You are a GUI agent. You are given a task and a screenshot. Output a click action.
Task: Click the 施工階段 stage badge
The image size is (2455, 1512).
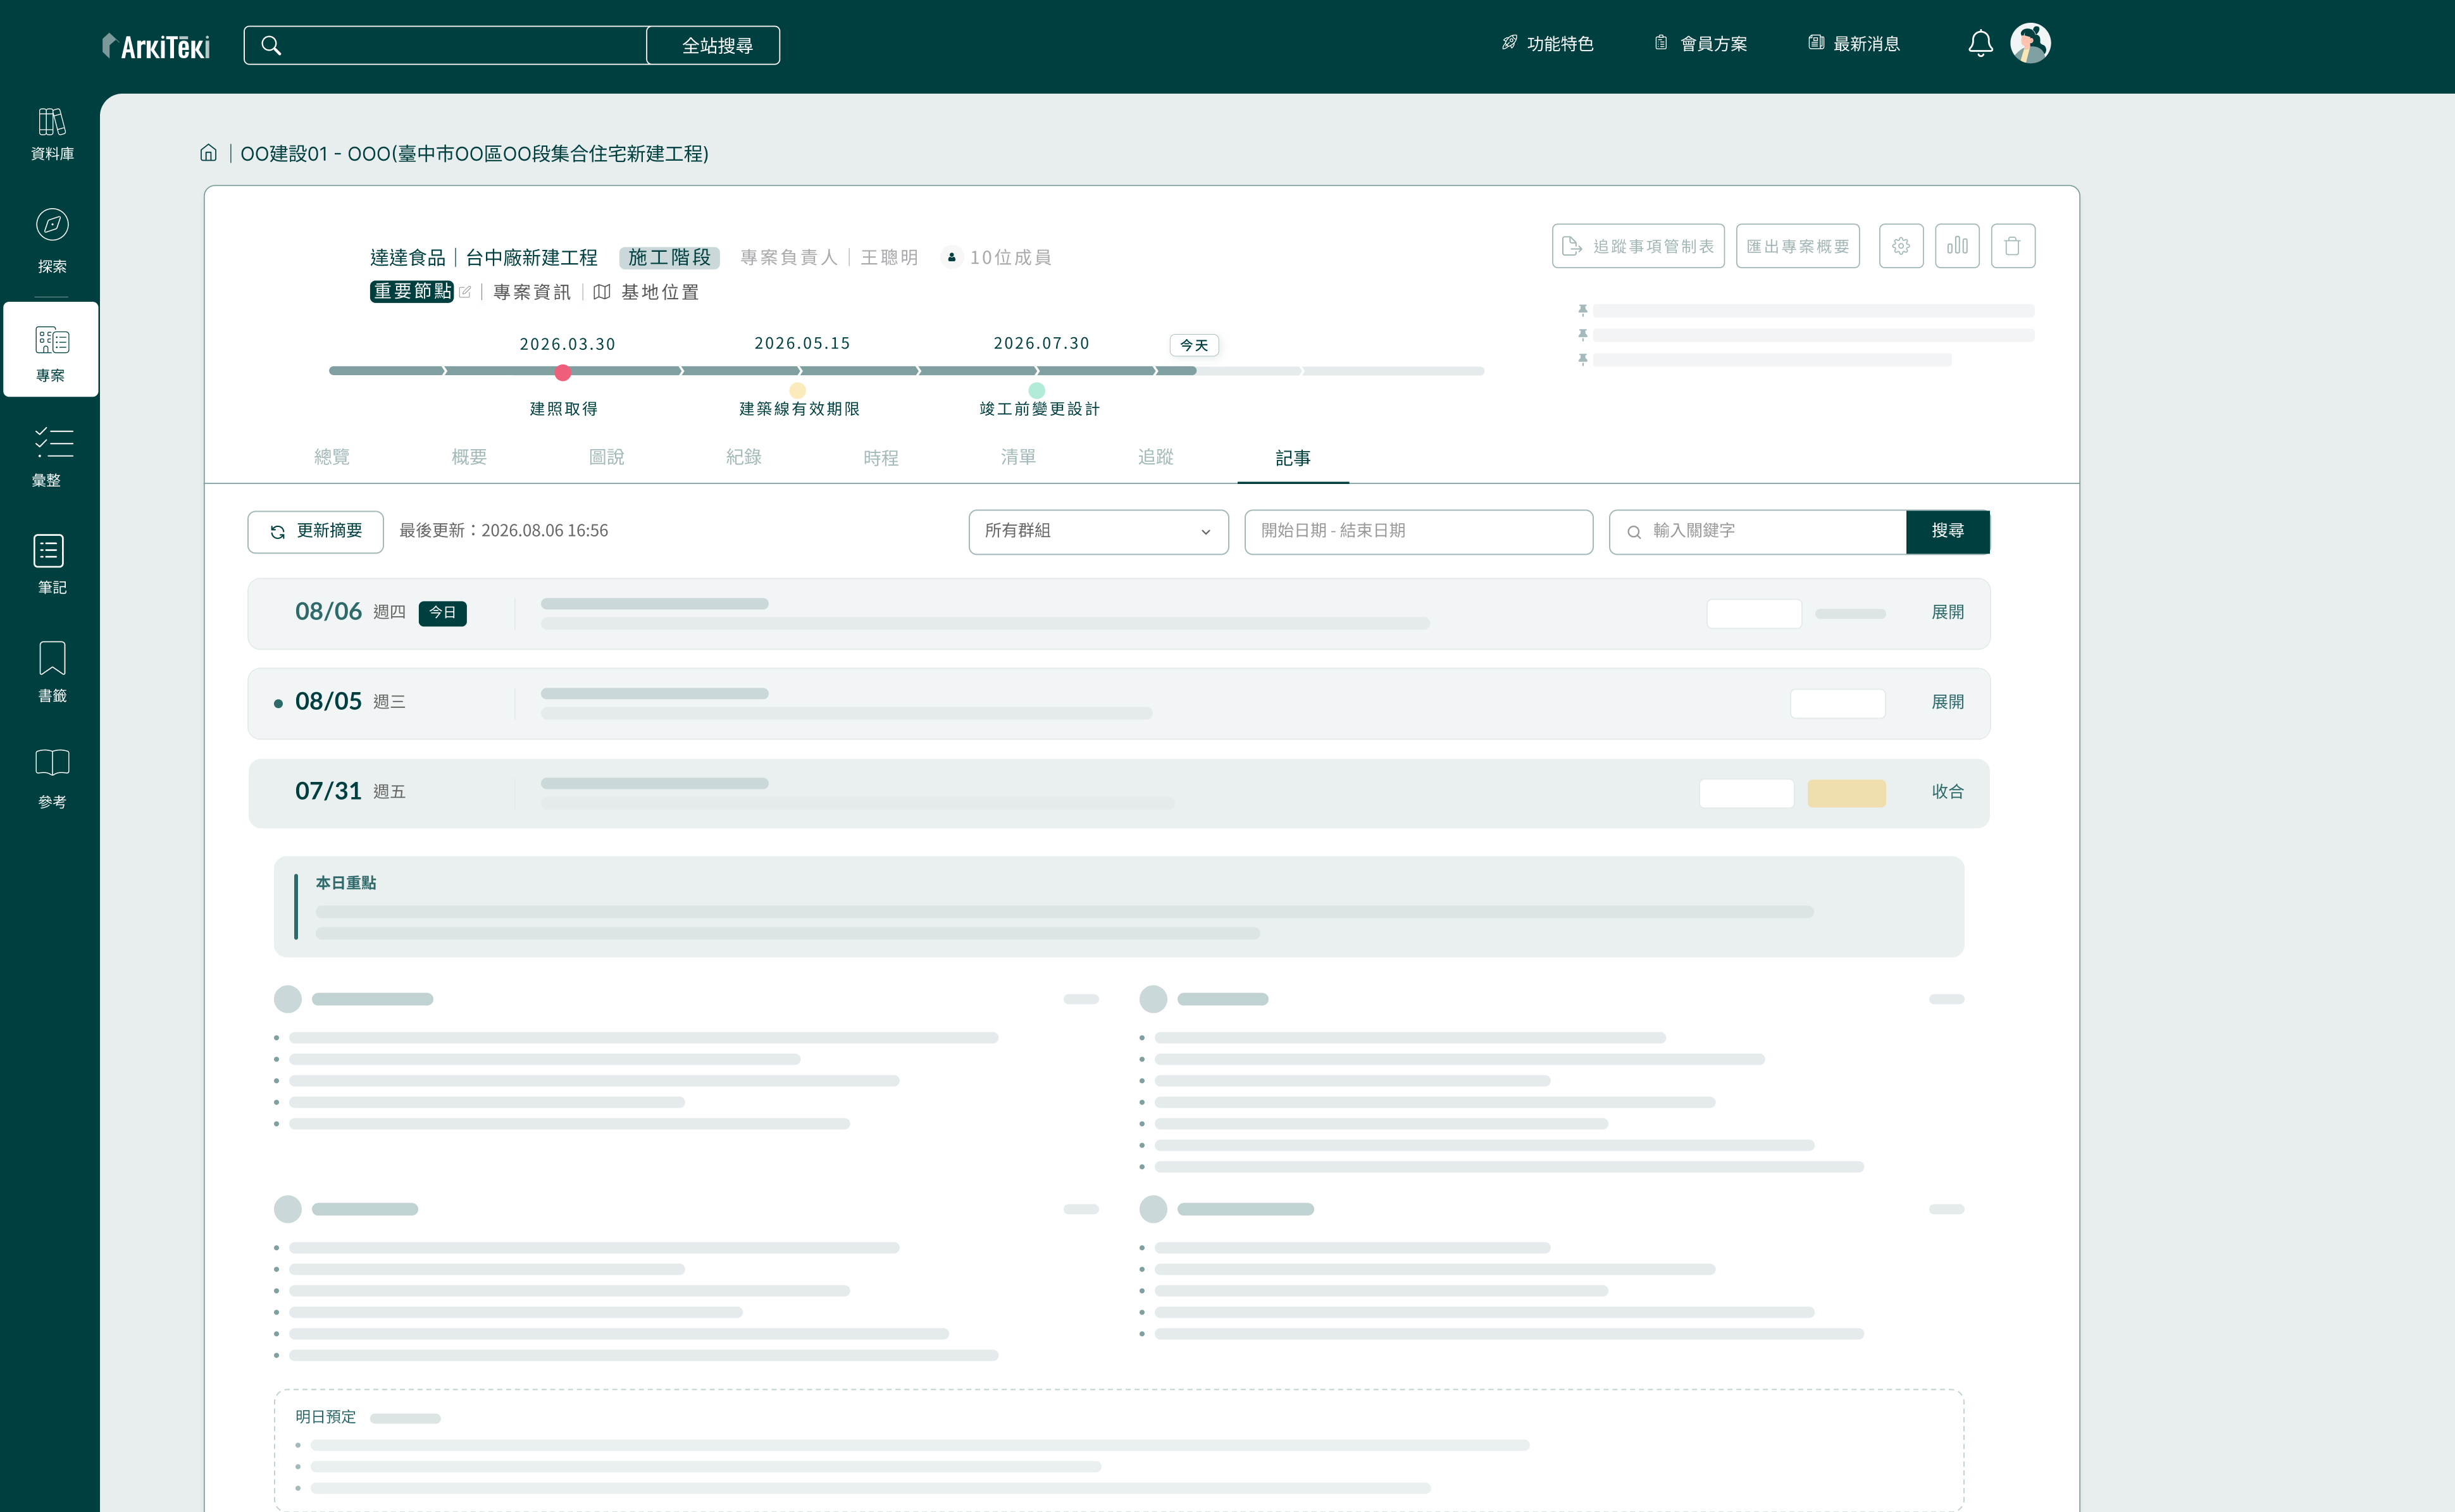point(669,258)
